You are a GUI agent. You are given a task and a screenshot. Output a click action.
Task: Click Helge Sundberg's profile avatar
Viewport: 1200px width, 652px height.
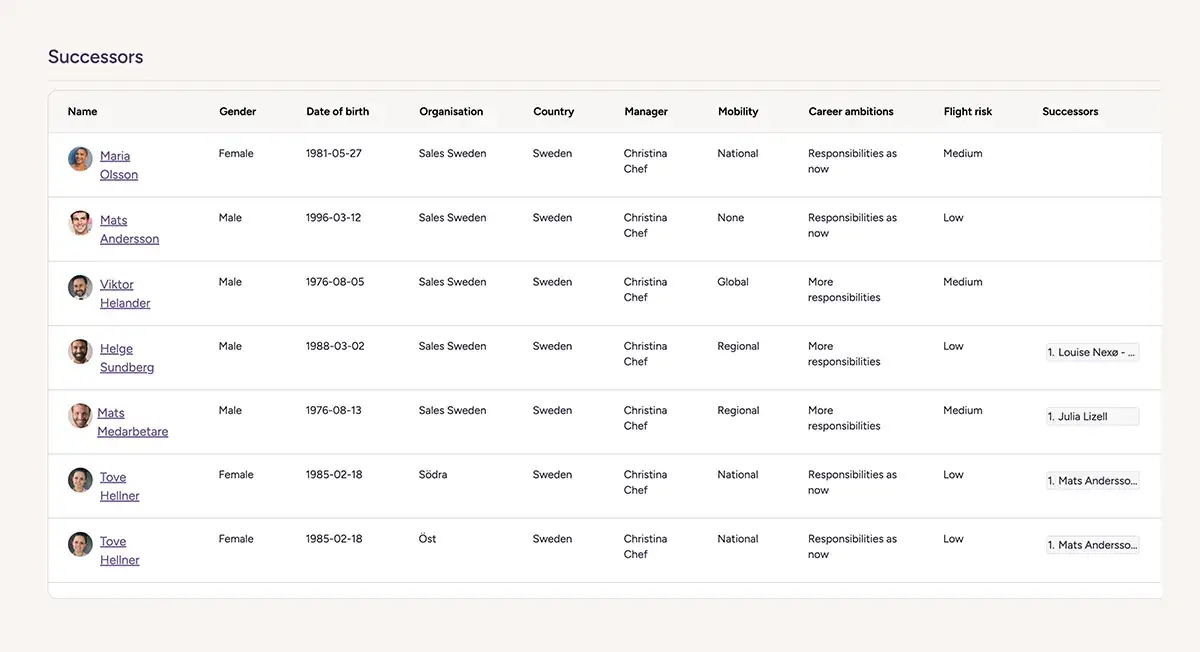pyautogui.click(x=80, y=351)
